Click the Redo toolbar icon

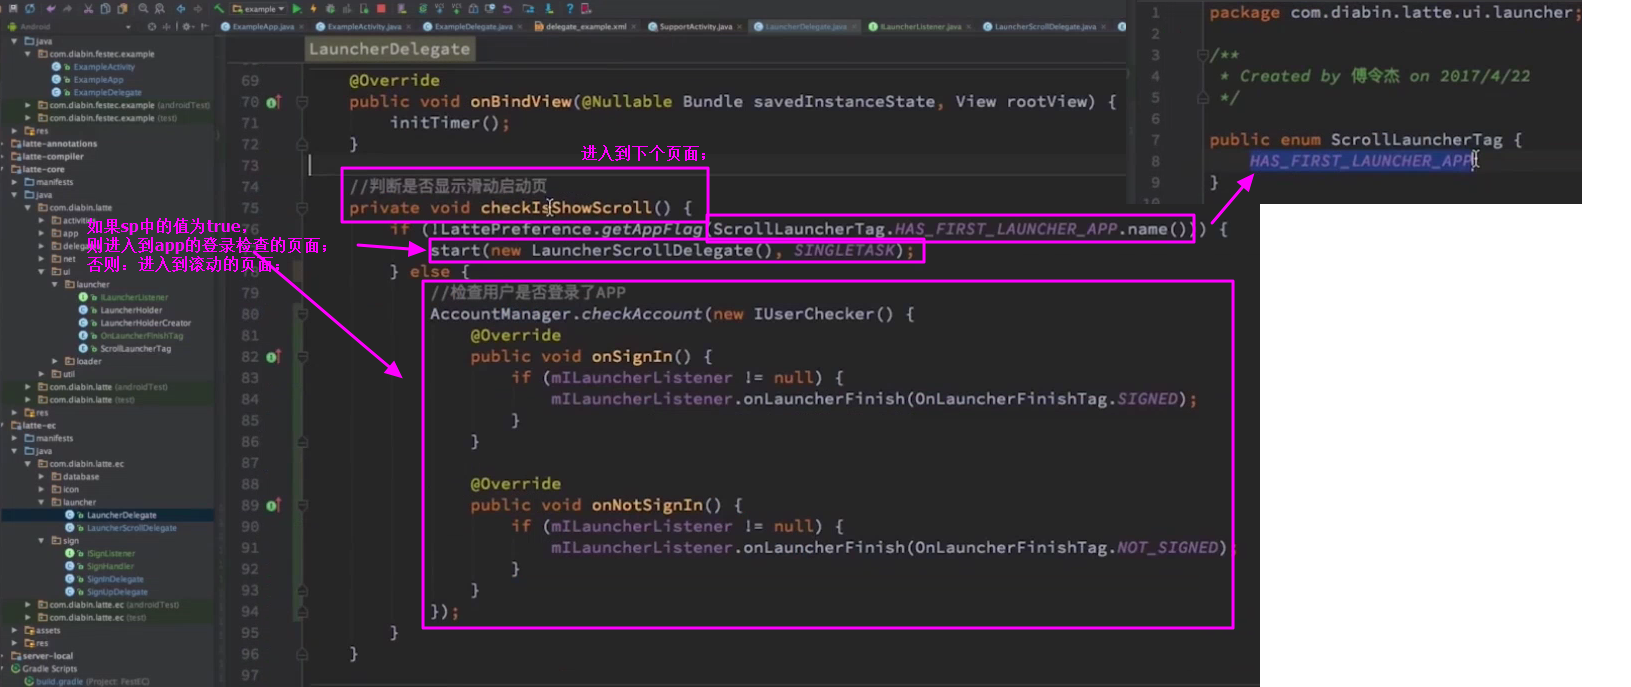tap(68, 8)
